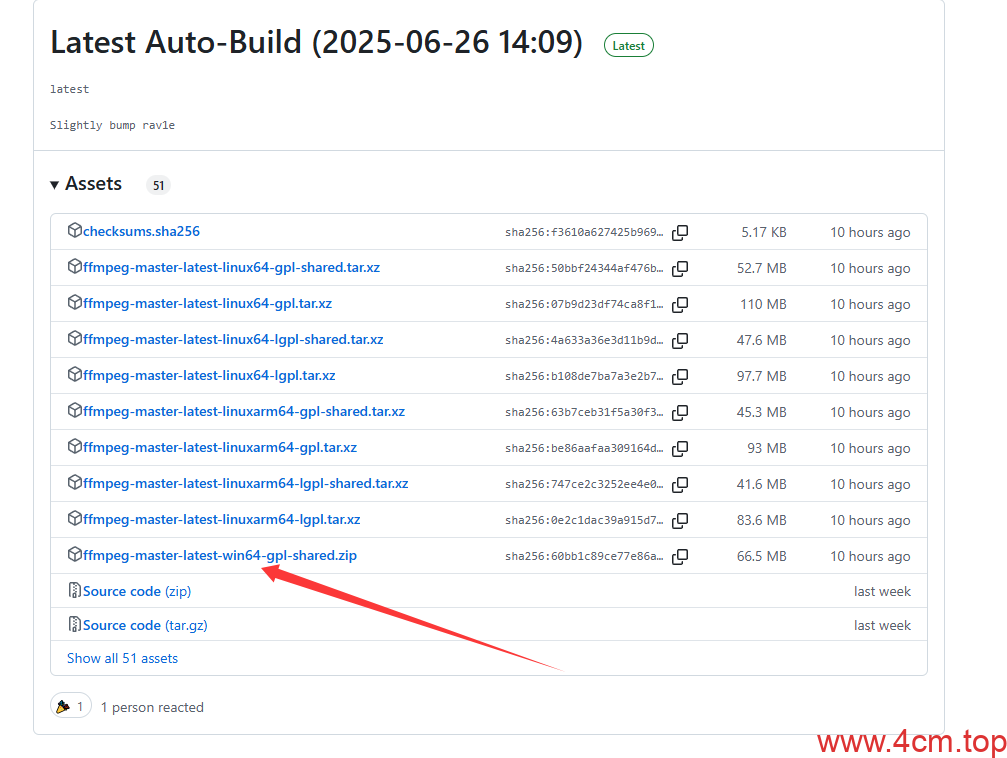Click package icon beside win64-gpl-shared.zip
This screenshot has height=758, width=1007.
coord(74,554)
